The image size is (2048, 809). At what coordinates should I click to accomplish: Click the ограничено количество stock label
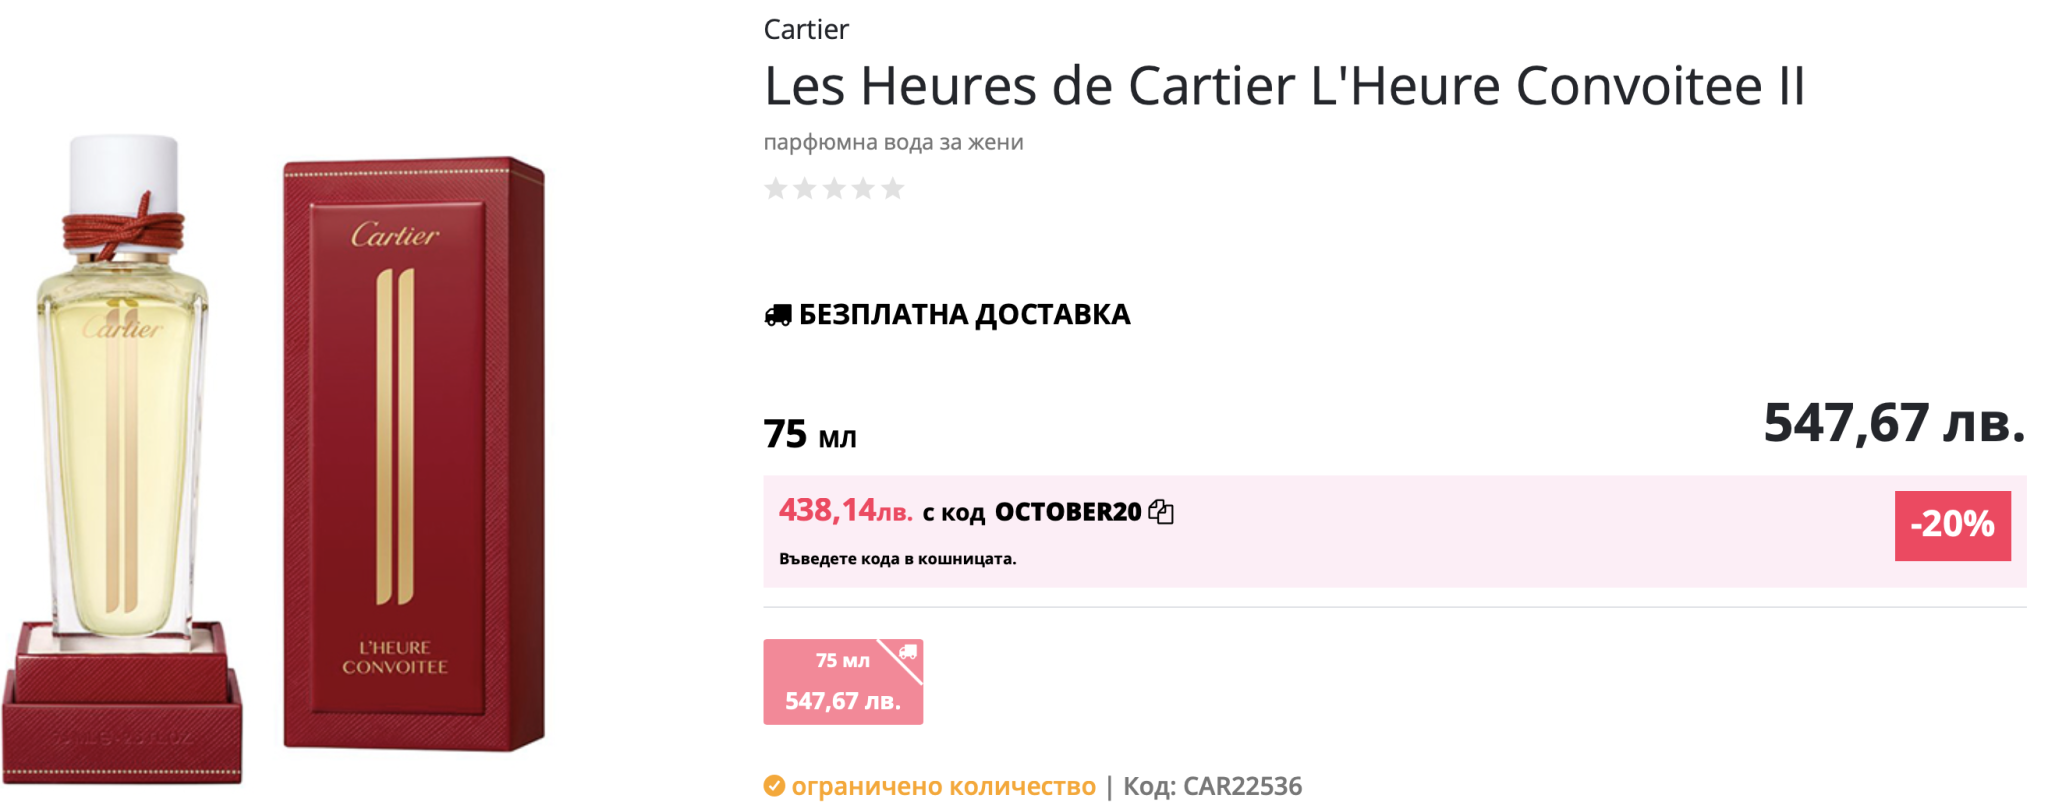(943, 787)
